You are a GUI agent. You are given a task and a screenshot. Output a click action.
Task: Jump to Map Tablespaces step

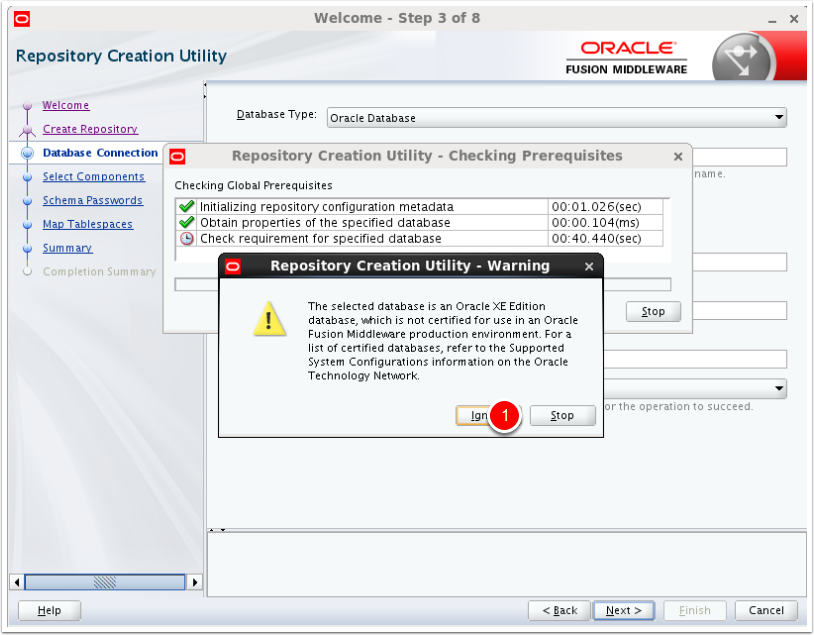pos(87,224)
